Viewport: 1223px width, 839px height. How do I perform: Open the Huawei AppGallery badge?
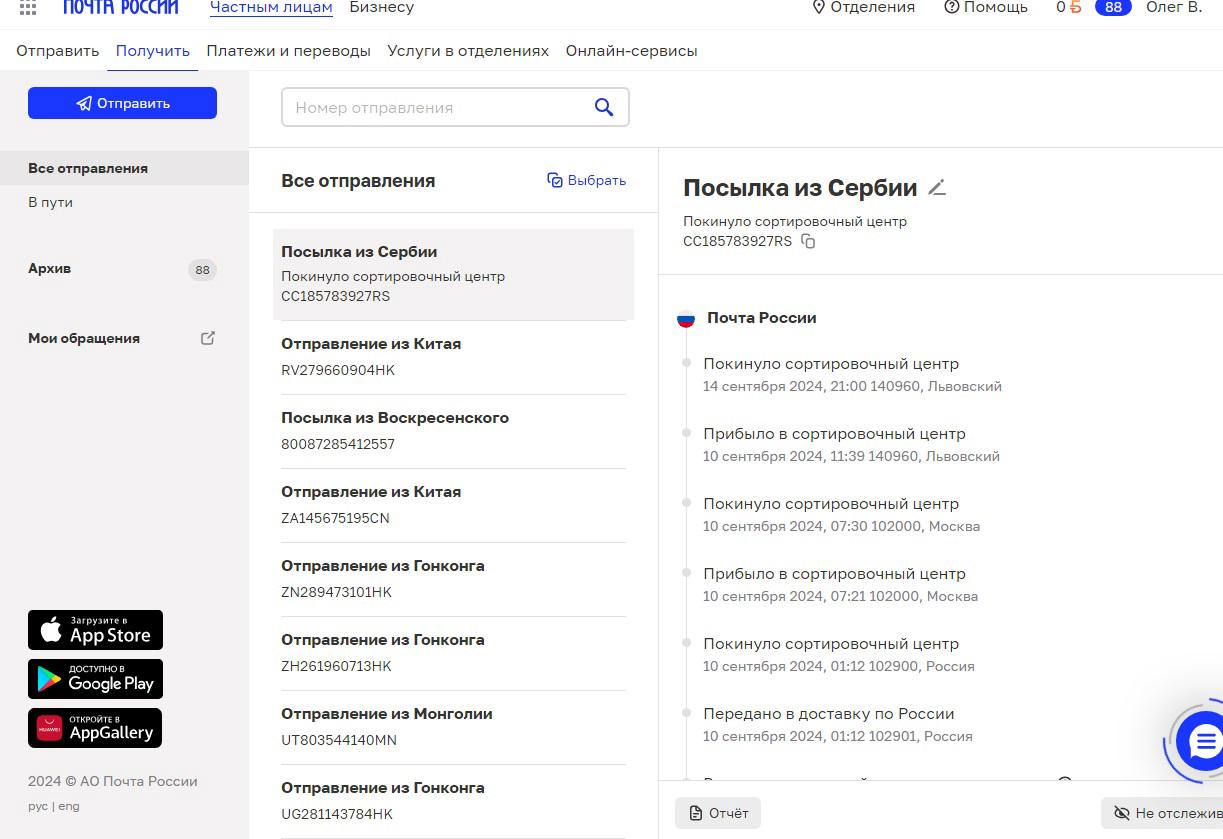(95, 728)
